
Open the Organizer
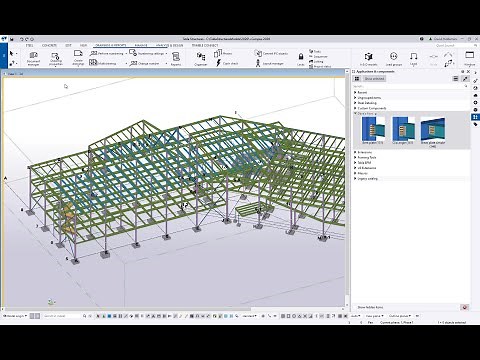(x=201, y=59)
